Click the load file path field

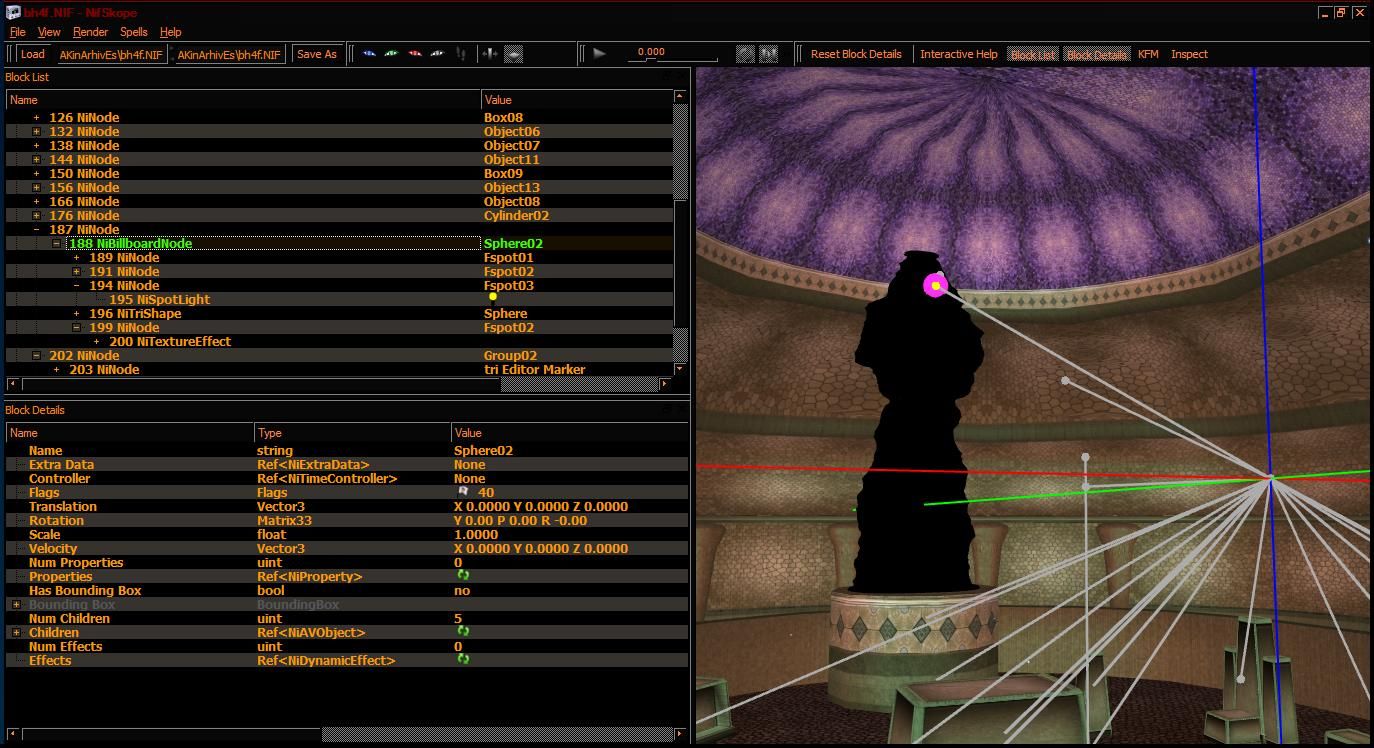[110, 54]
